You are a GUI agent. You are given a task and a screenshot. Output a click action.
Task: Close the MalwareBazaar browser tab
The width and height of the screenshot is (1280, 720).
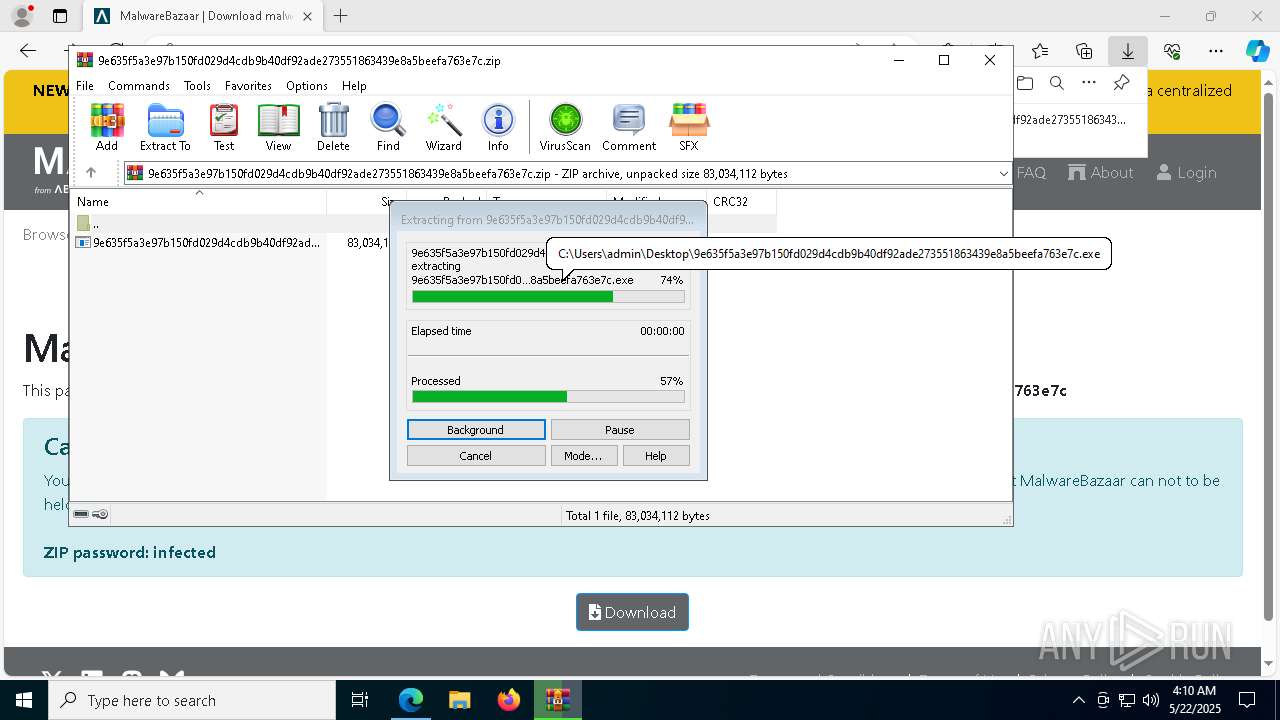coord(308,16)
